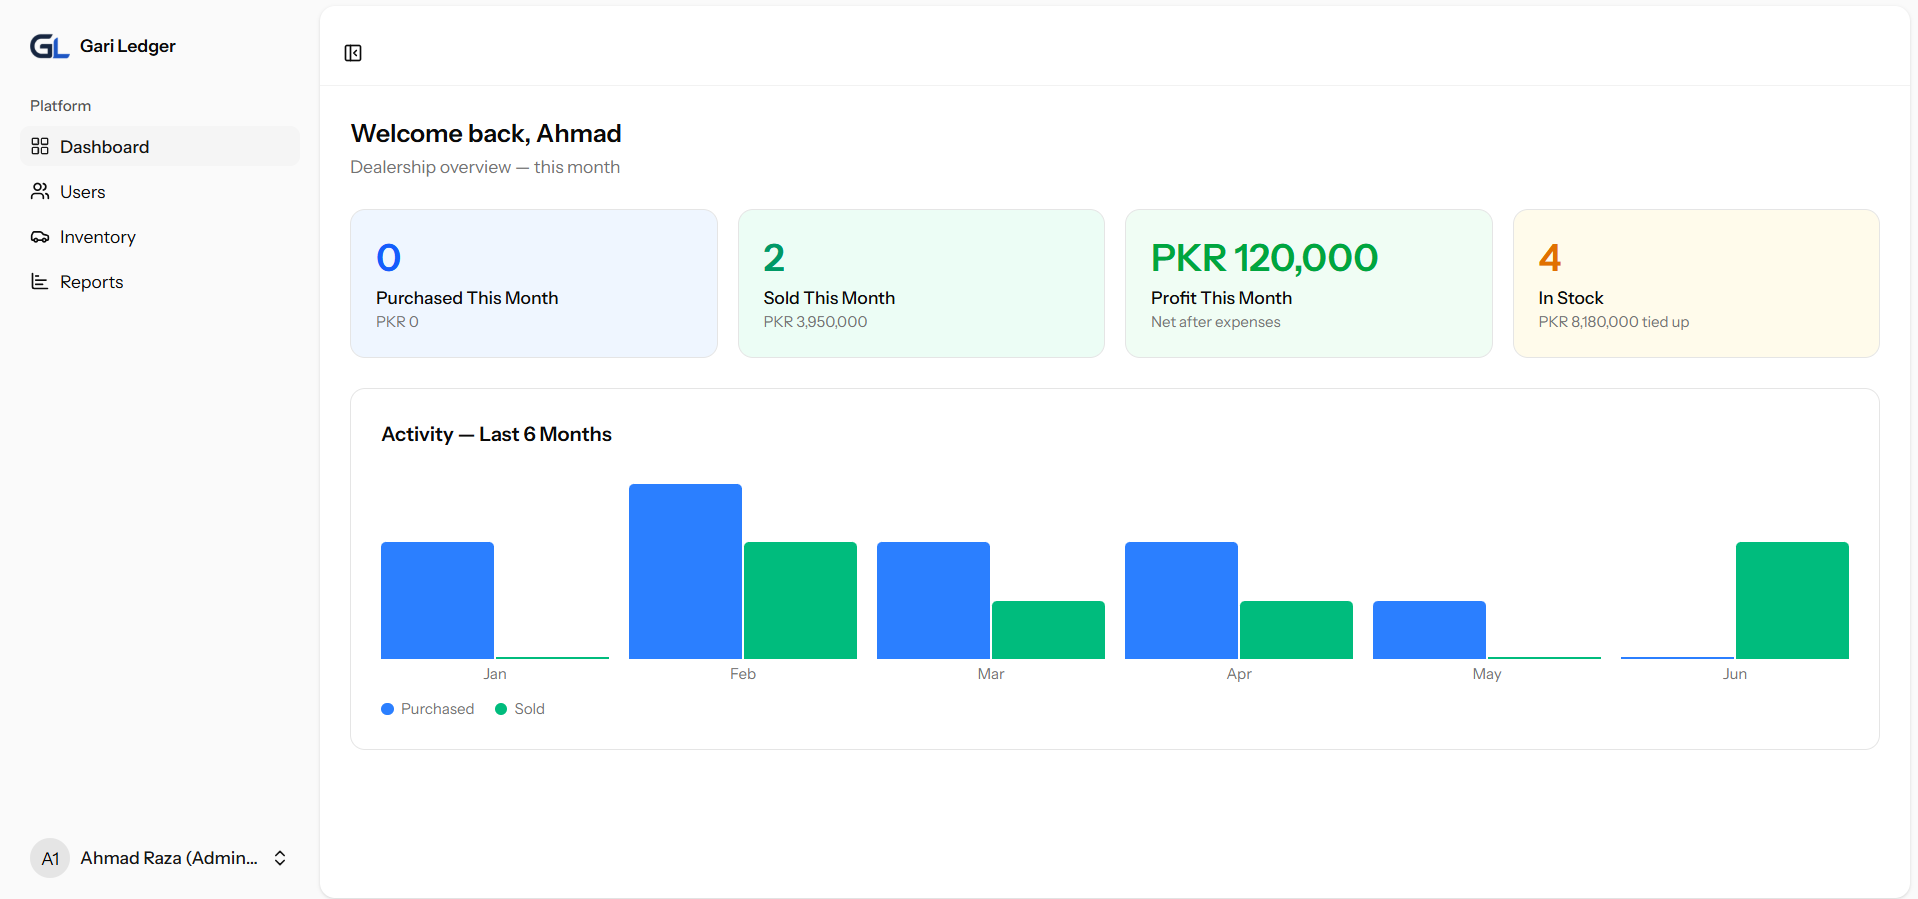Click the PKR 120,000 profit value
This screenshot has height=899, width=1918.
(x=1264, y=258)
